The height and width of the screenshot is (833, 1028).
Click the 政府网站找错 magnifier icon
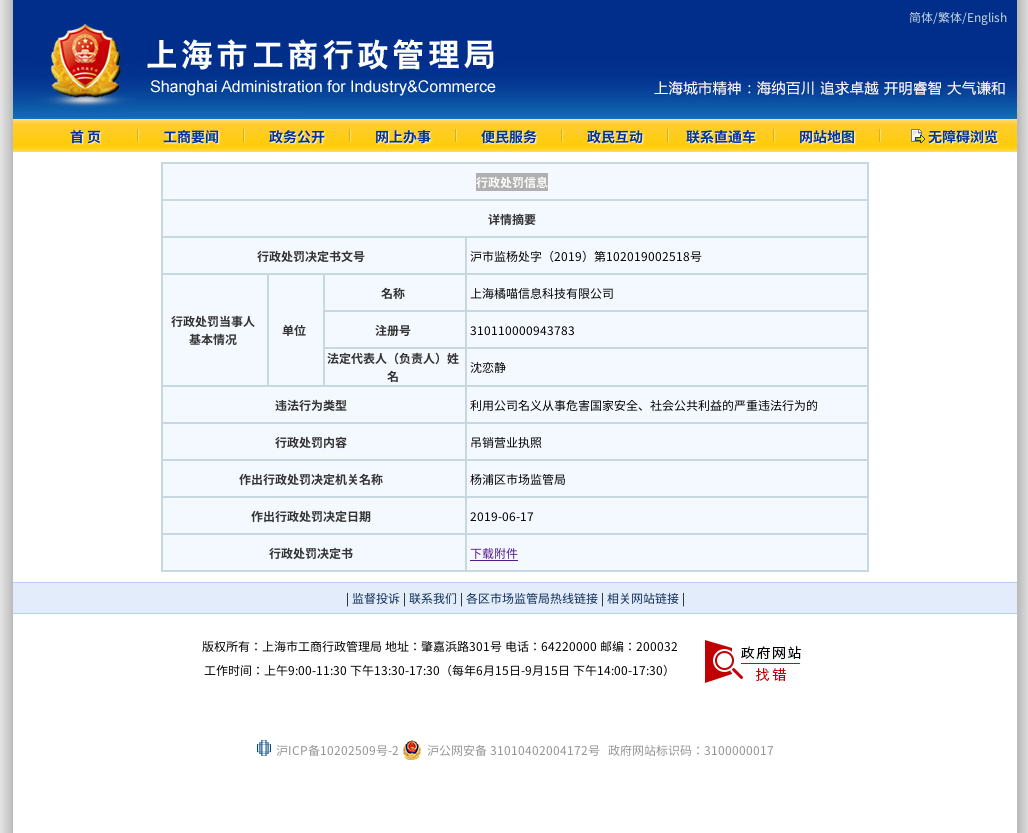722,661
